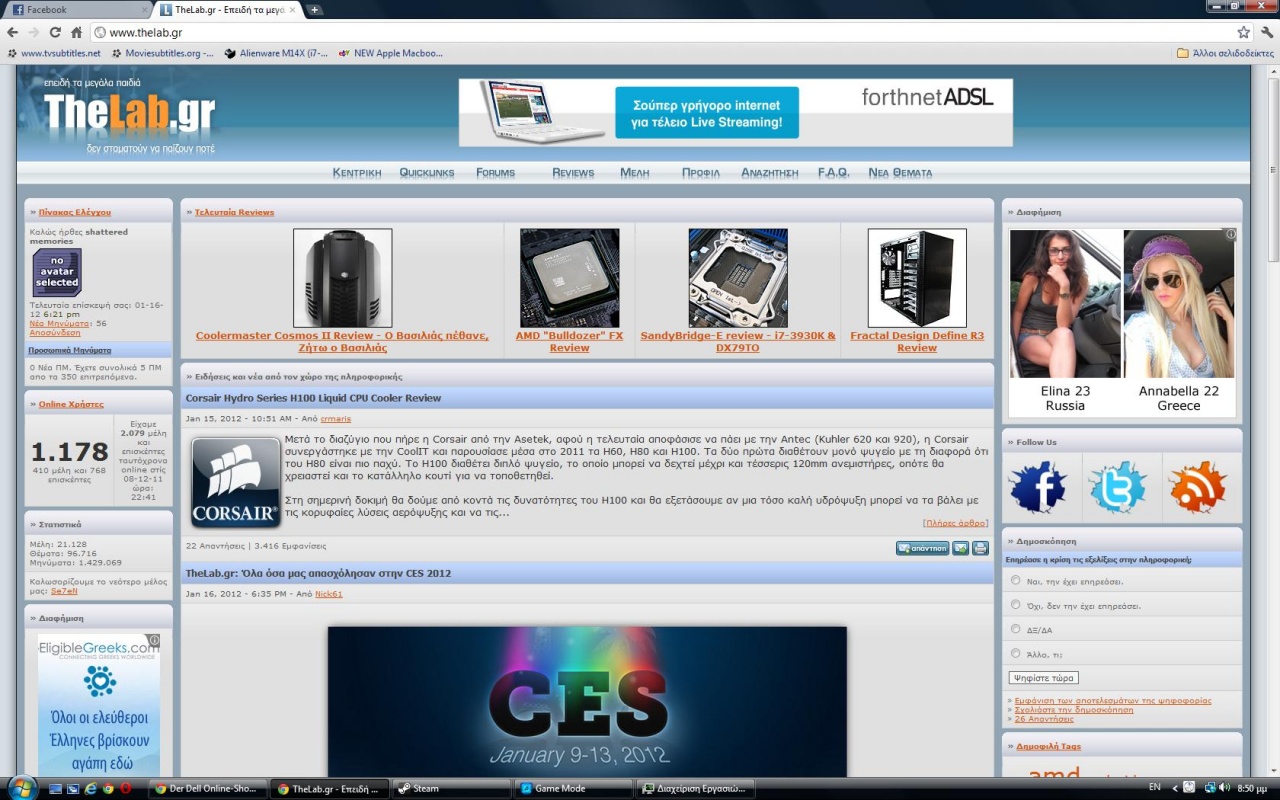Select poll option 'Ναι, την έχει επηρεάσει'
The width and height of the screenshot is (1280, 800).
[x=1016, y=580]
